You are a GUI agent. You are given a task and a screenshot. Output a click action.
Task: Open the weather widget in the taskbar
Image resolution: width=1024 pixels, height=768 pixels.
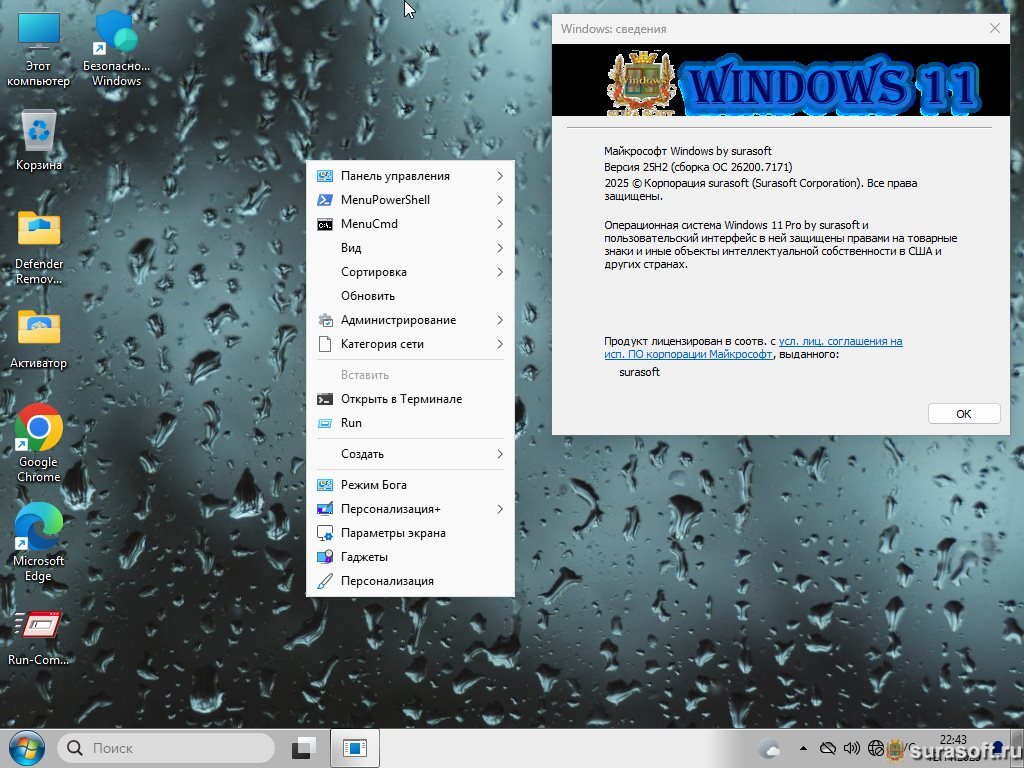(770, 749)
